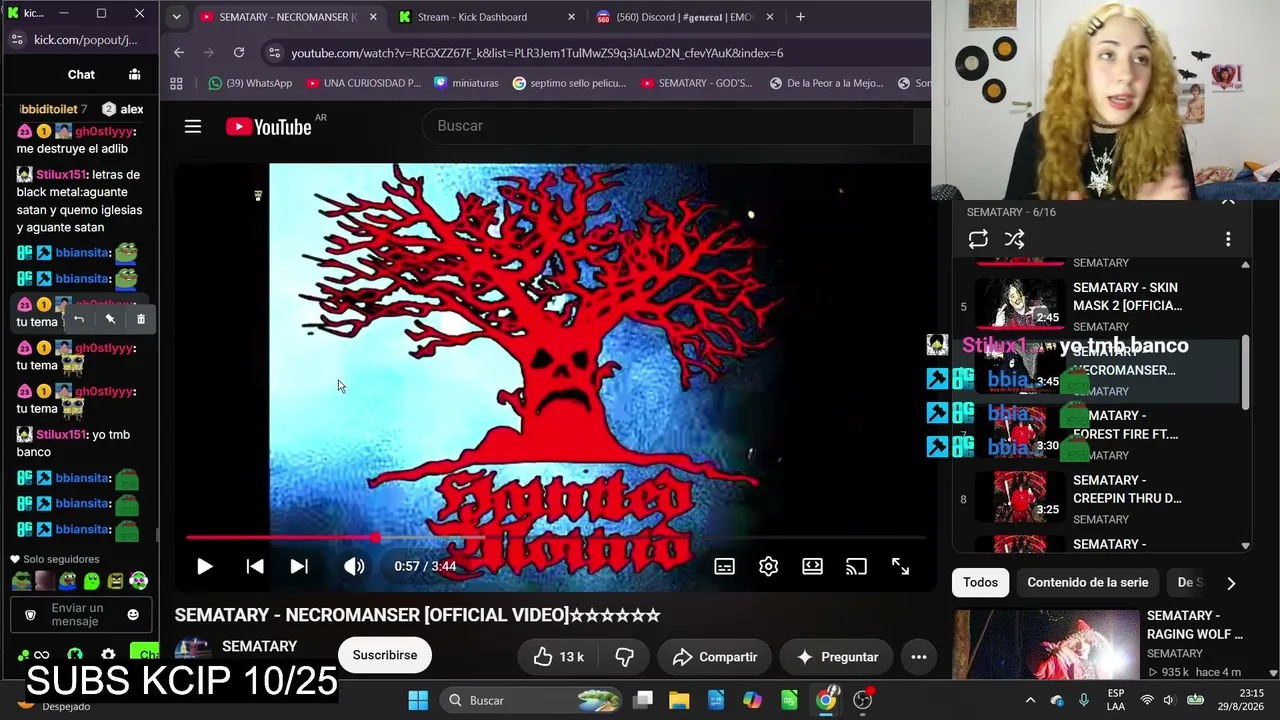Select the Todos filter chip
1280x720 pixels.
980,582
